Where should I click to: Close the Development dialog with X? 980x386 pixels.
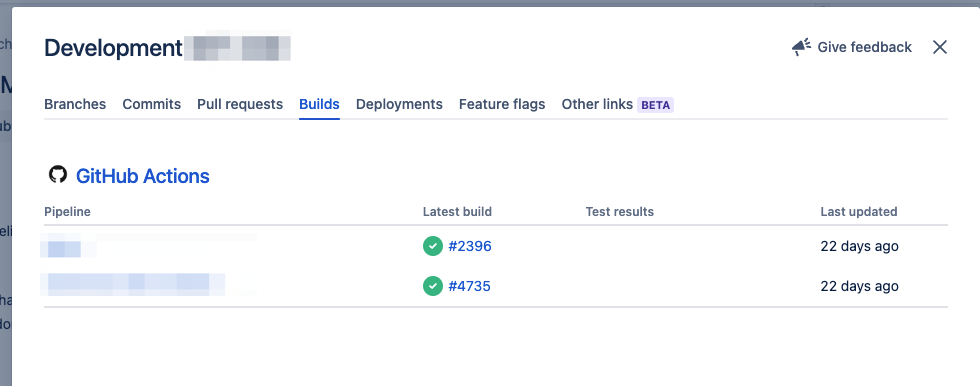pos(939,47)
